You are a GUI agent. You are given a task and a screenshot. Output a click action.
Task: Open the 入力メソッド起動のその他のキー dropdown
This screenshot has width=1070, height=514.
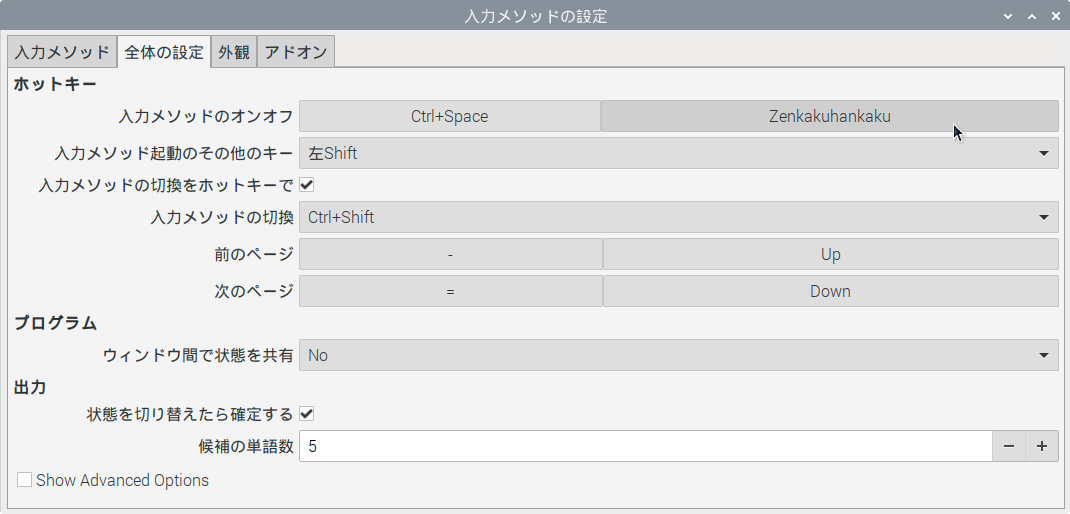click(678, 153)
